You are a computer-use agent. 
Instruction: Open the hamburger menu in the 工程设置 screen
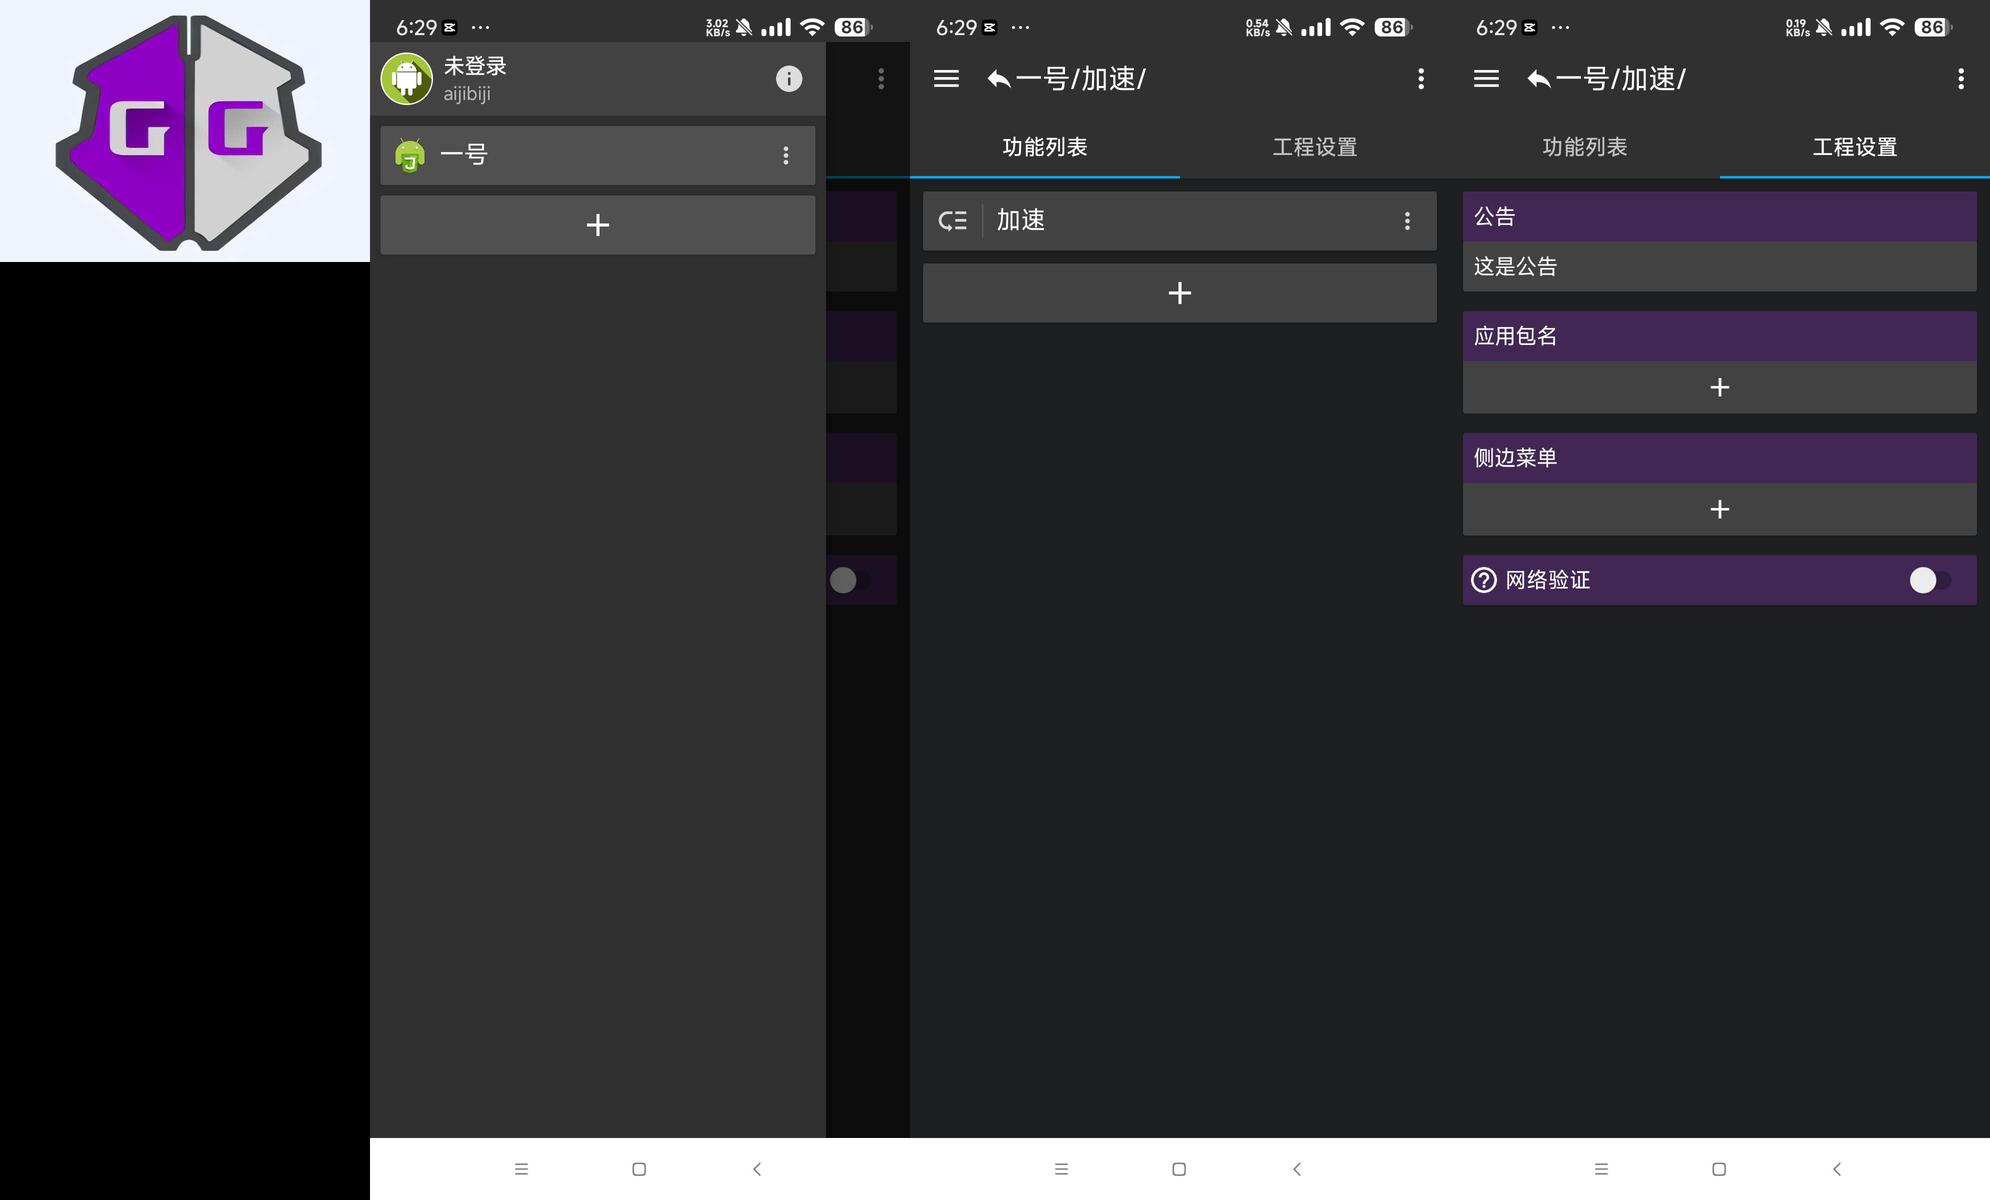click(1486, 79)
